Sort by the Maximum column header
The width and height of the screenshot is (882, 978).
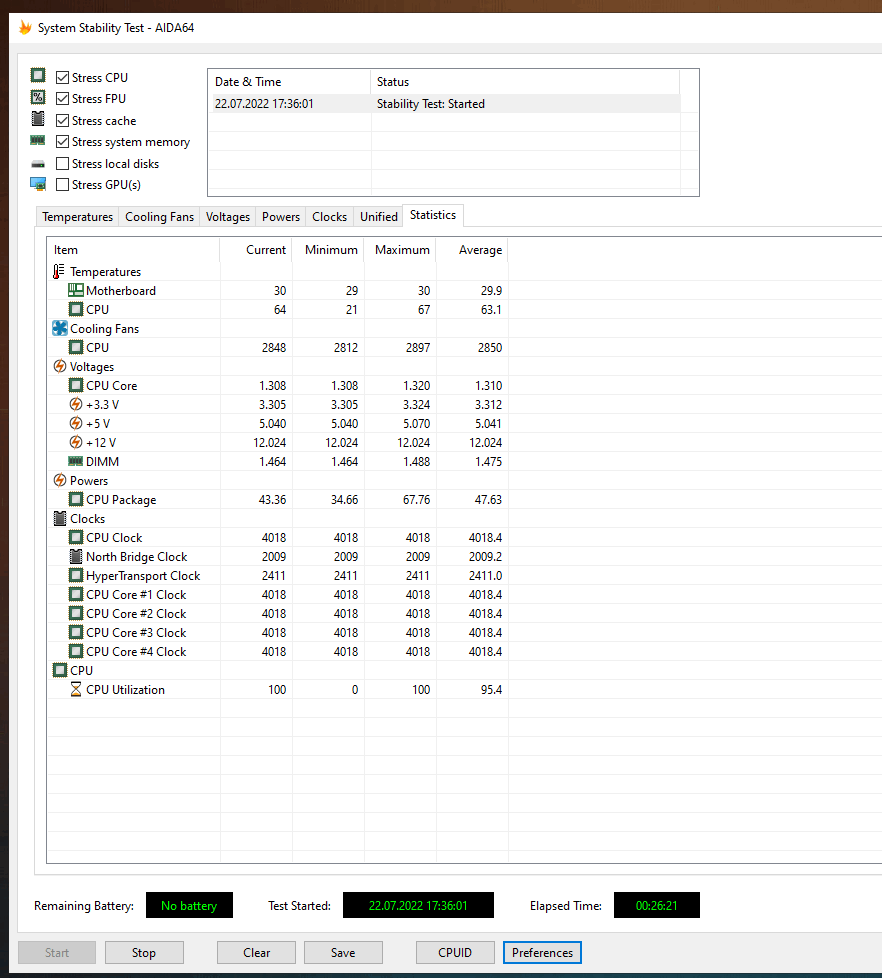400,249
